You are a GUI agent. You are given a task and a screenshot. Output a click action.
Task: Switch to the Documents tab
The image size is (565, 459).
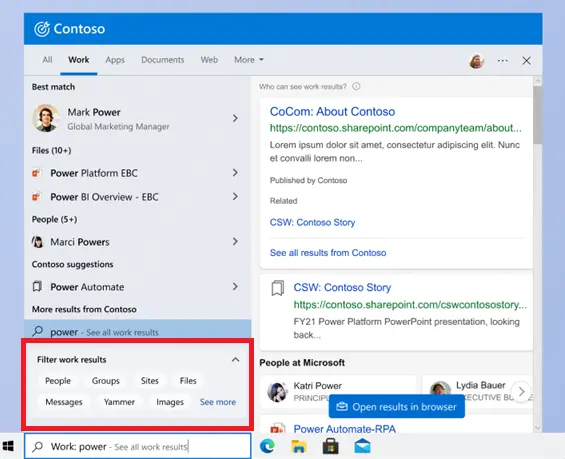(x=163, y=60)
